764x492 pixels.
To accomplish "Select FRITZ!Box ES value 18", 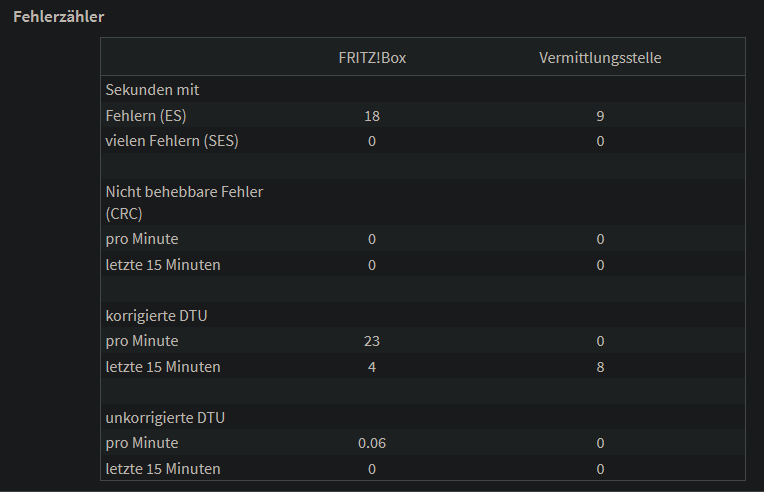I will point(372,116).
